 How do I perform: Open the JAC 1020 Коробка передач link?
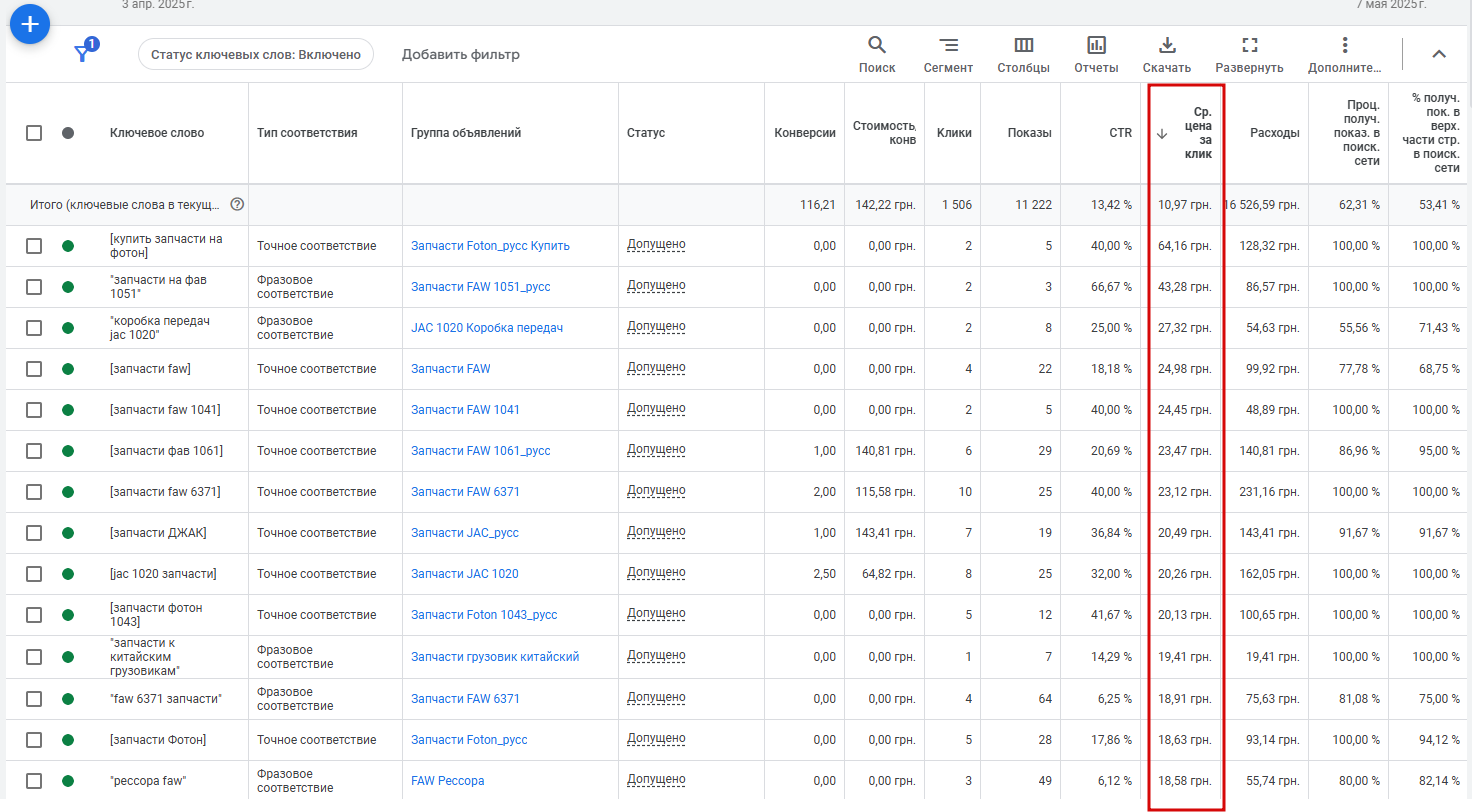pos(487,328)
